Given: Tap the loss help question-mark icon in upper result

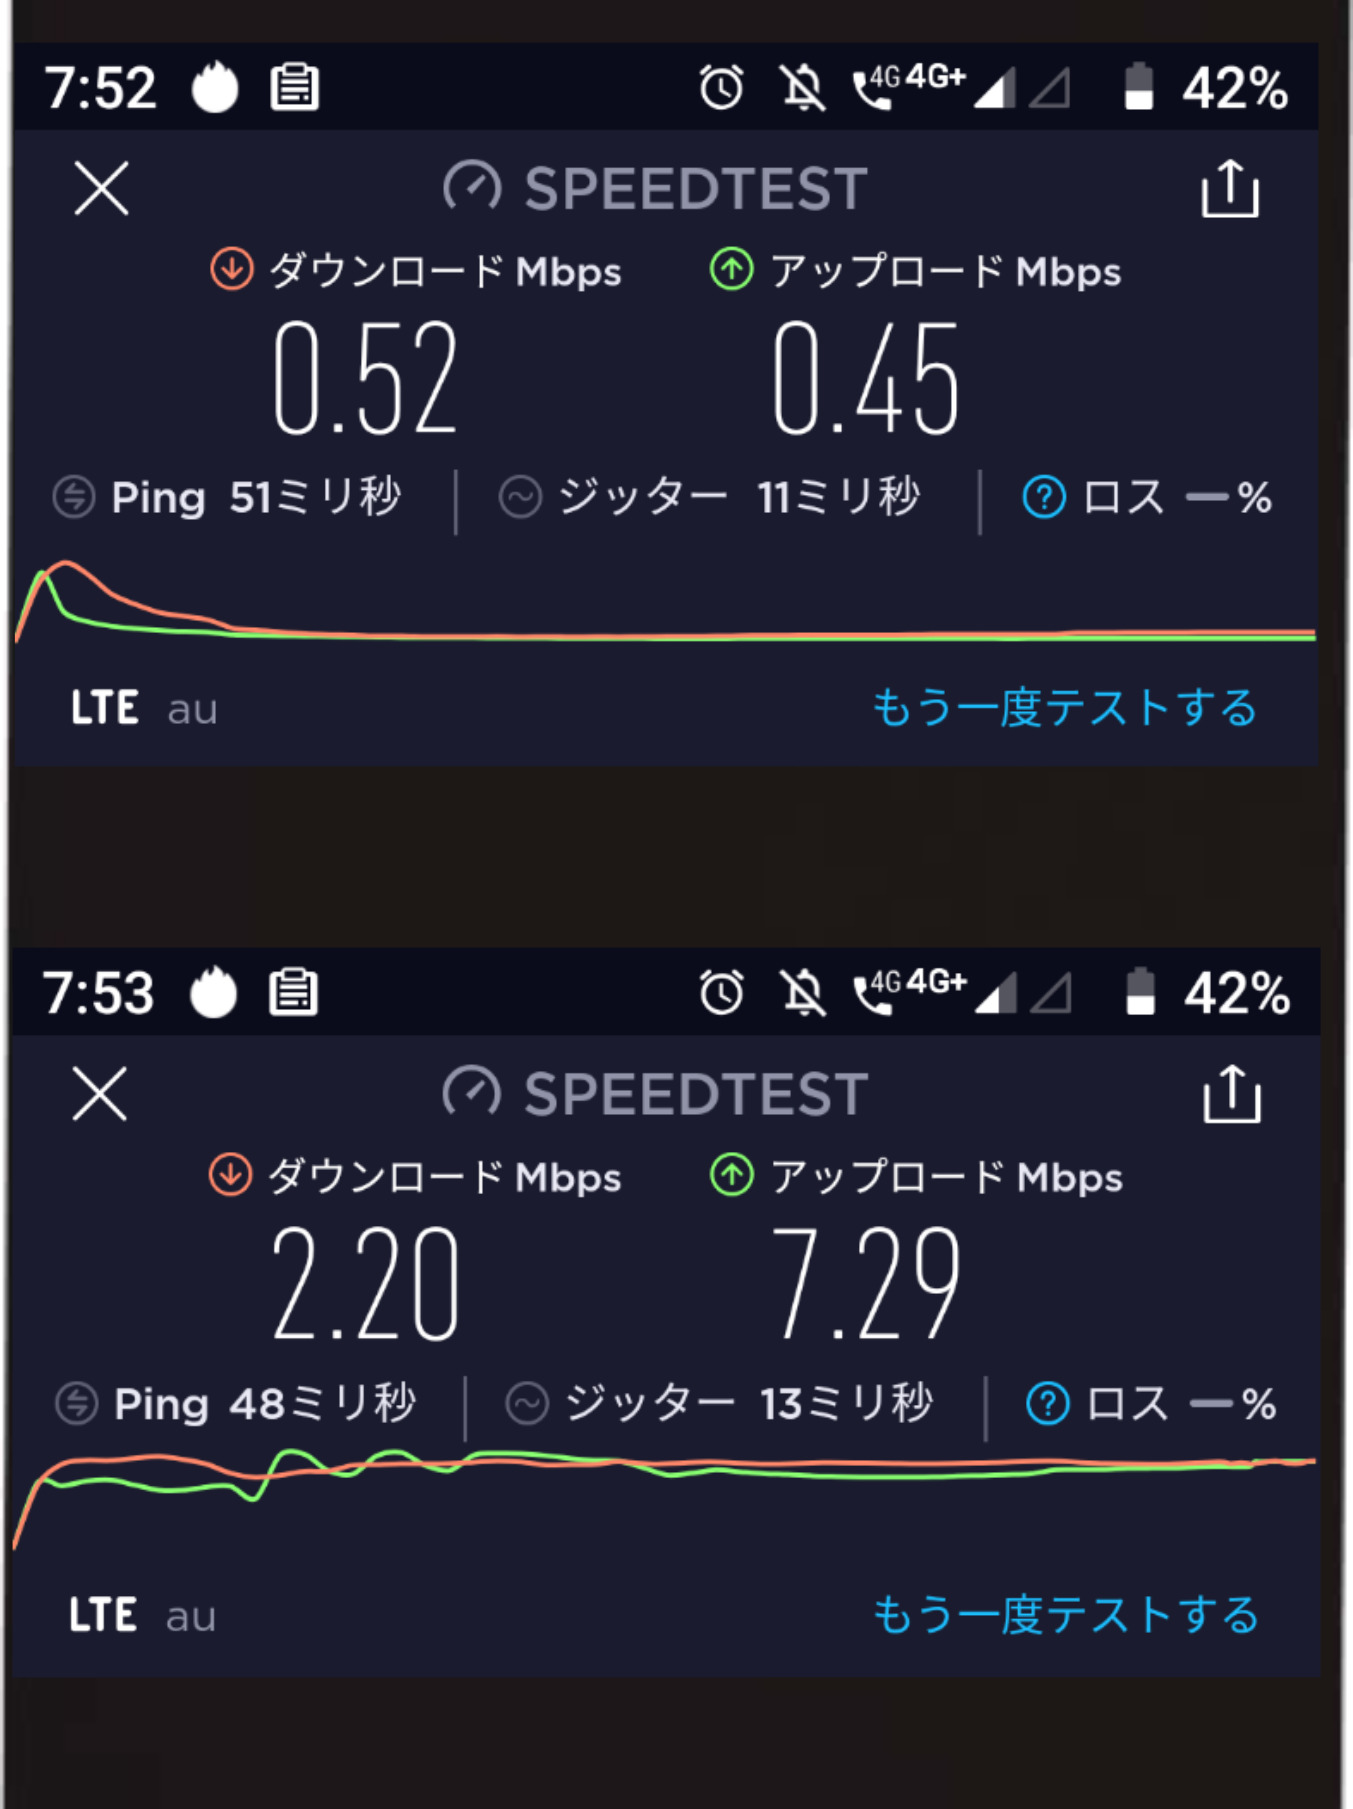Looking at the screenshot, I should tap(1044, 497).
